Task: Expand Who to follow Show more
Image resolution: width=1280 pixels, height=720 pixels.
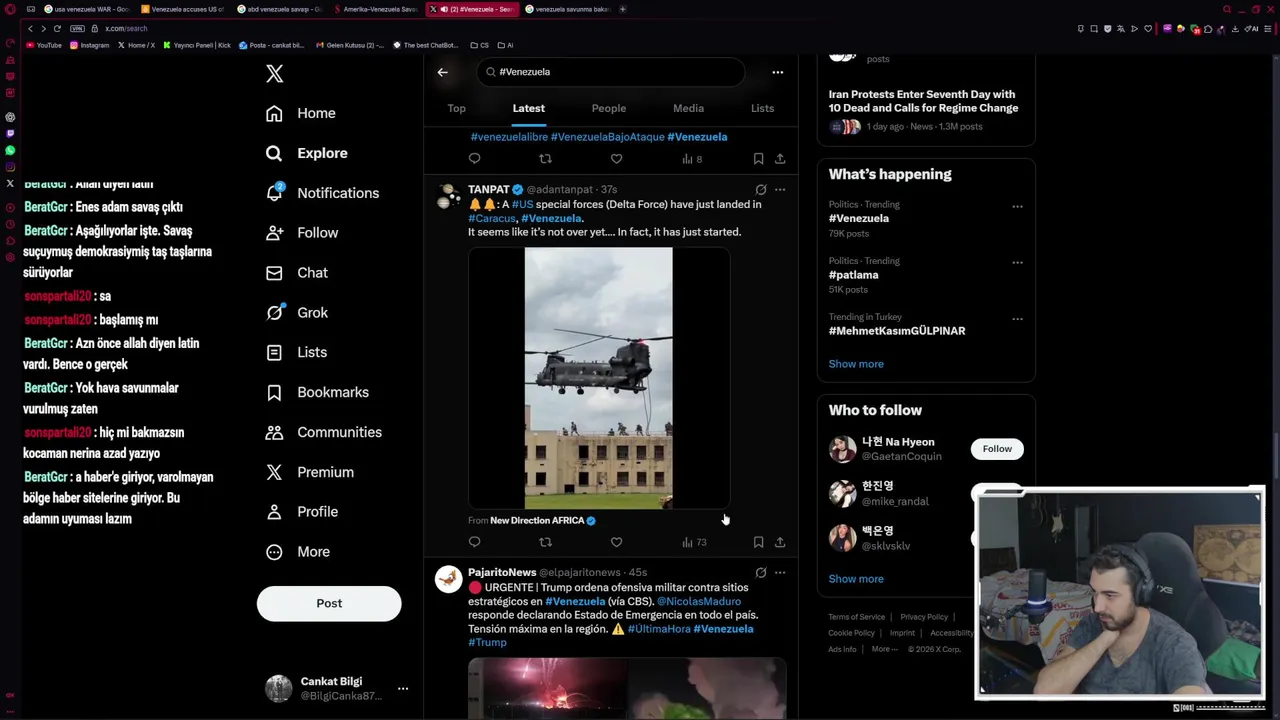Action: (856, 579)
